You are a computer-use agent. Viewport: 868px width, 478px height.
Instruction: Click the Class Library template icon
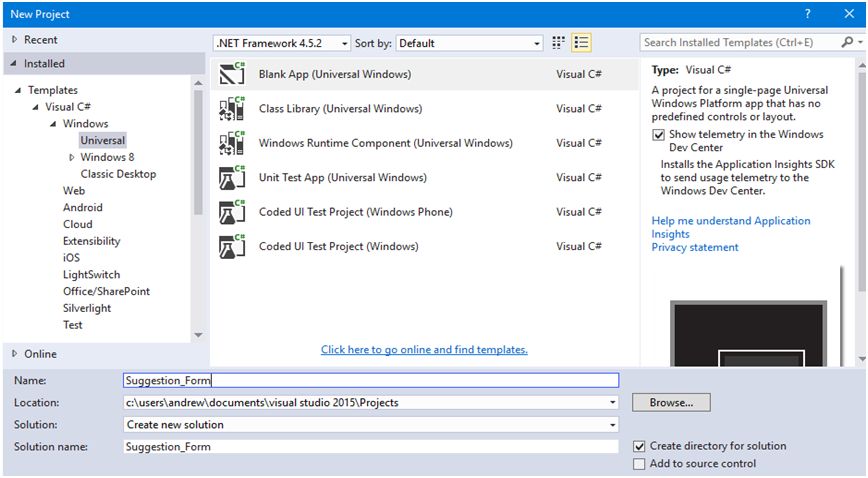pyautogui.click(x=232, y=109)
